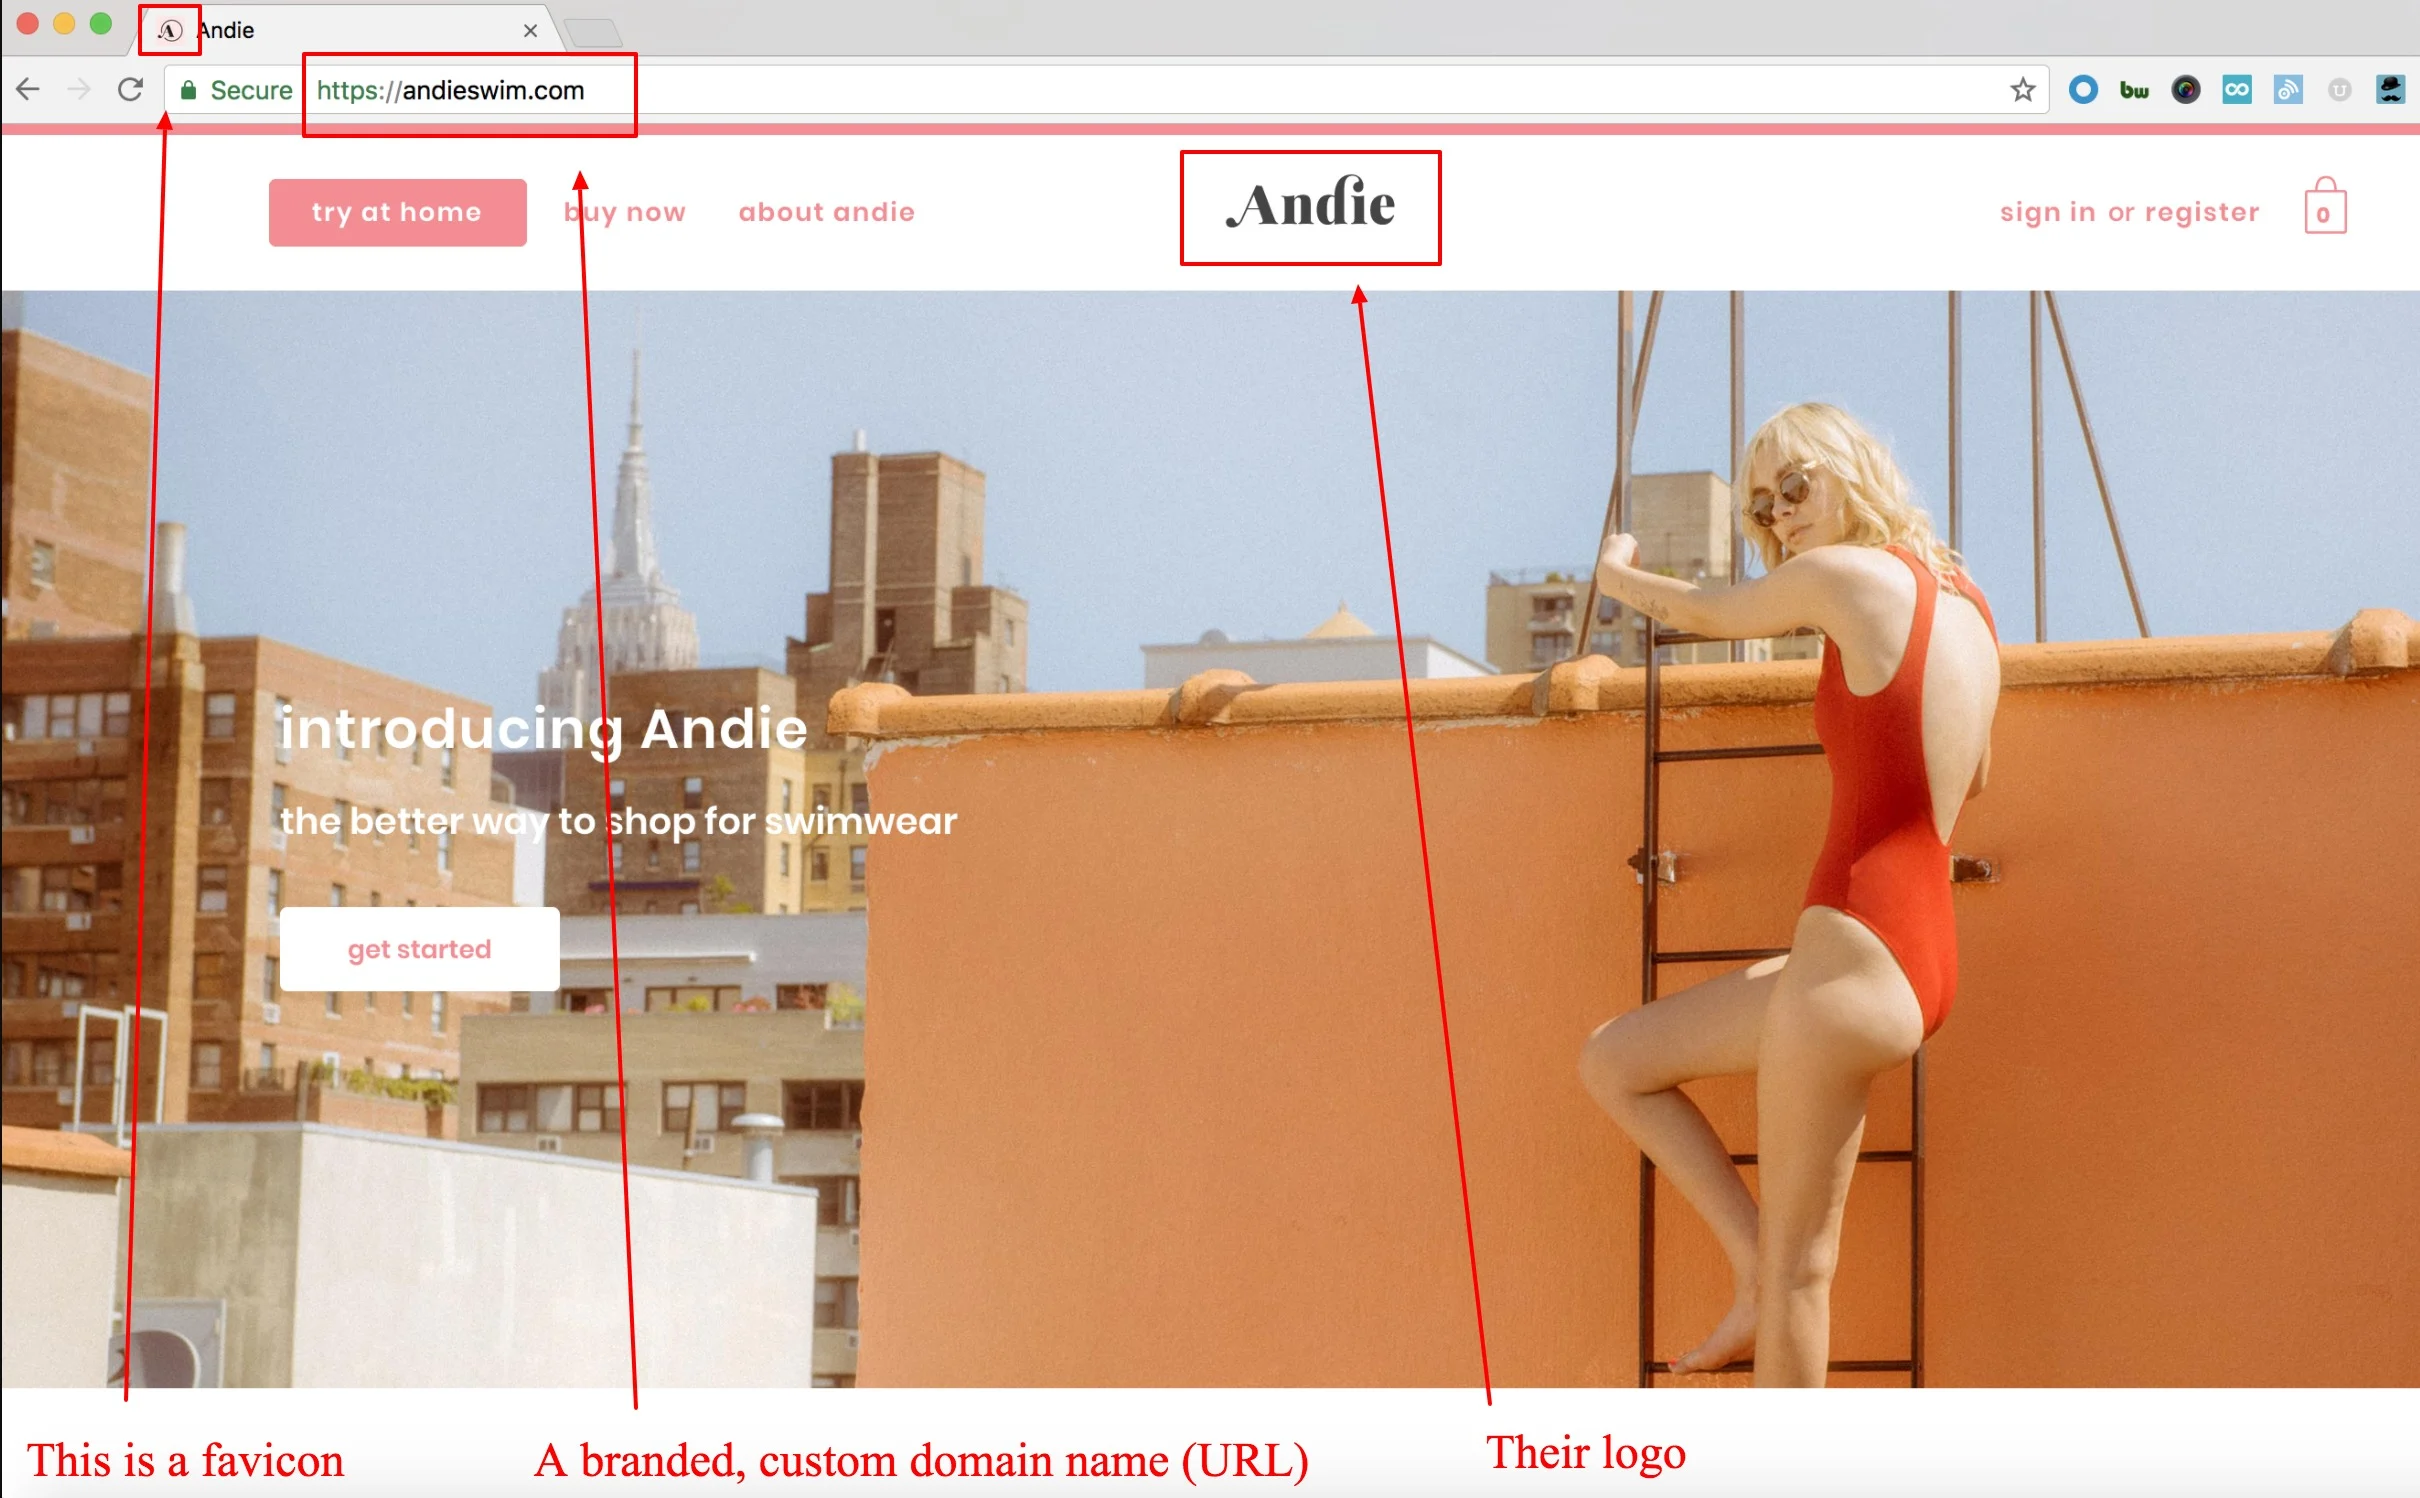Click the bowler hat mustache extension

click(x=2390, y=90)
